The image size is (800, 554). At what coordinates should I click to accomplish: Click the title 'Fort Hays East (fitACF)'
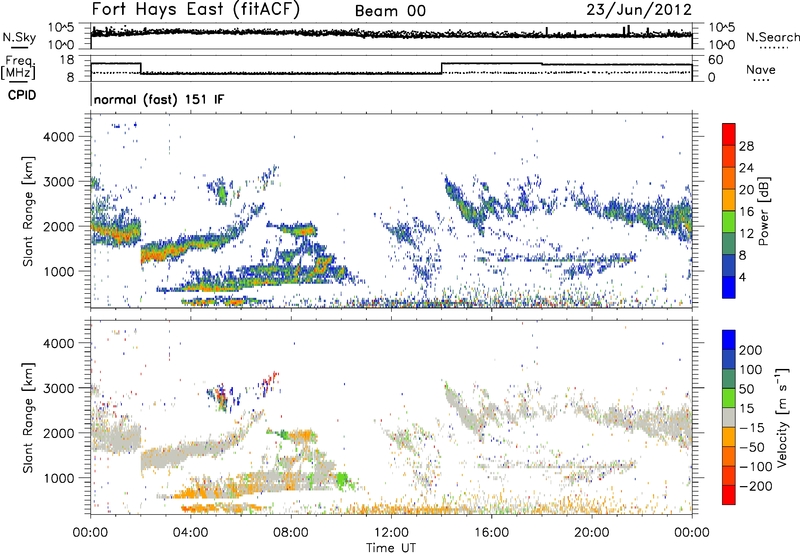[195, 10]
